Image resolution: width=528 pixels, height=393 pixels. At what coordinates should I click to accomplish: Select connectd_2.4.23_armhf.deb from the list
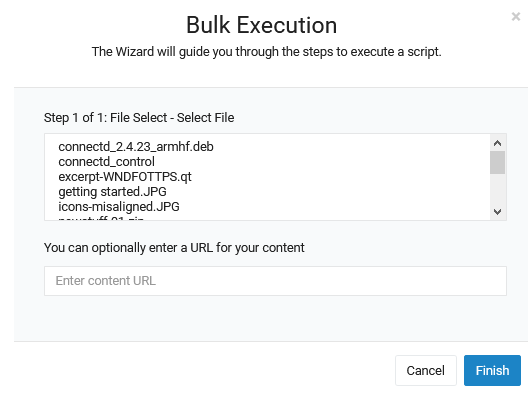pyautogui.click(x=136, y=147)
